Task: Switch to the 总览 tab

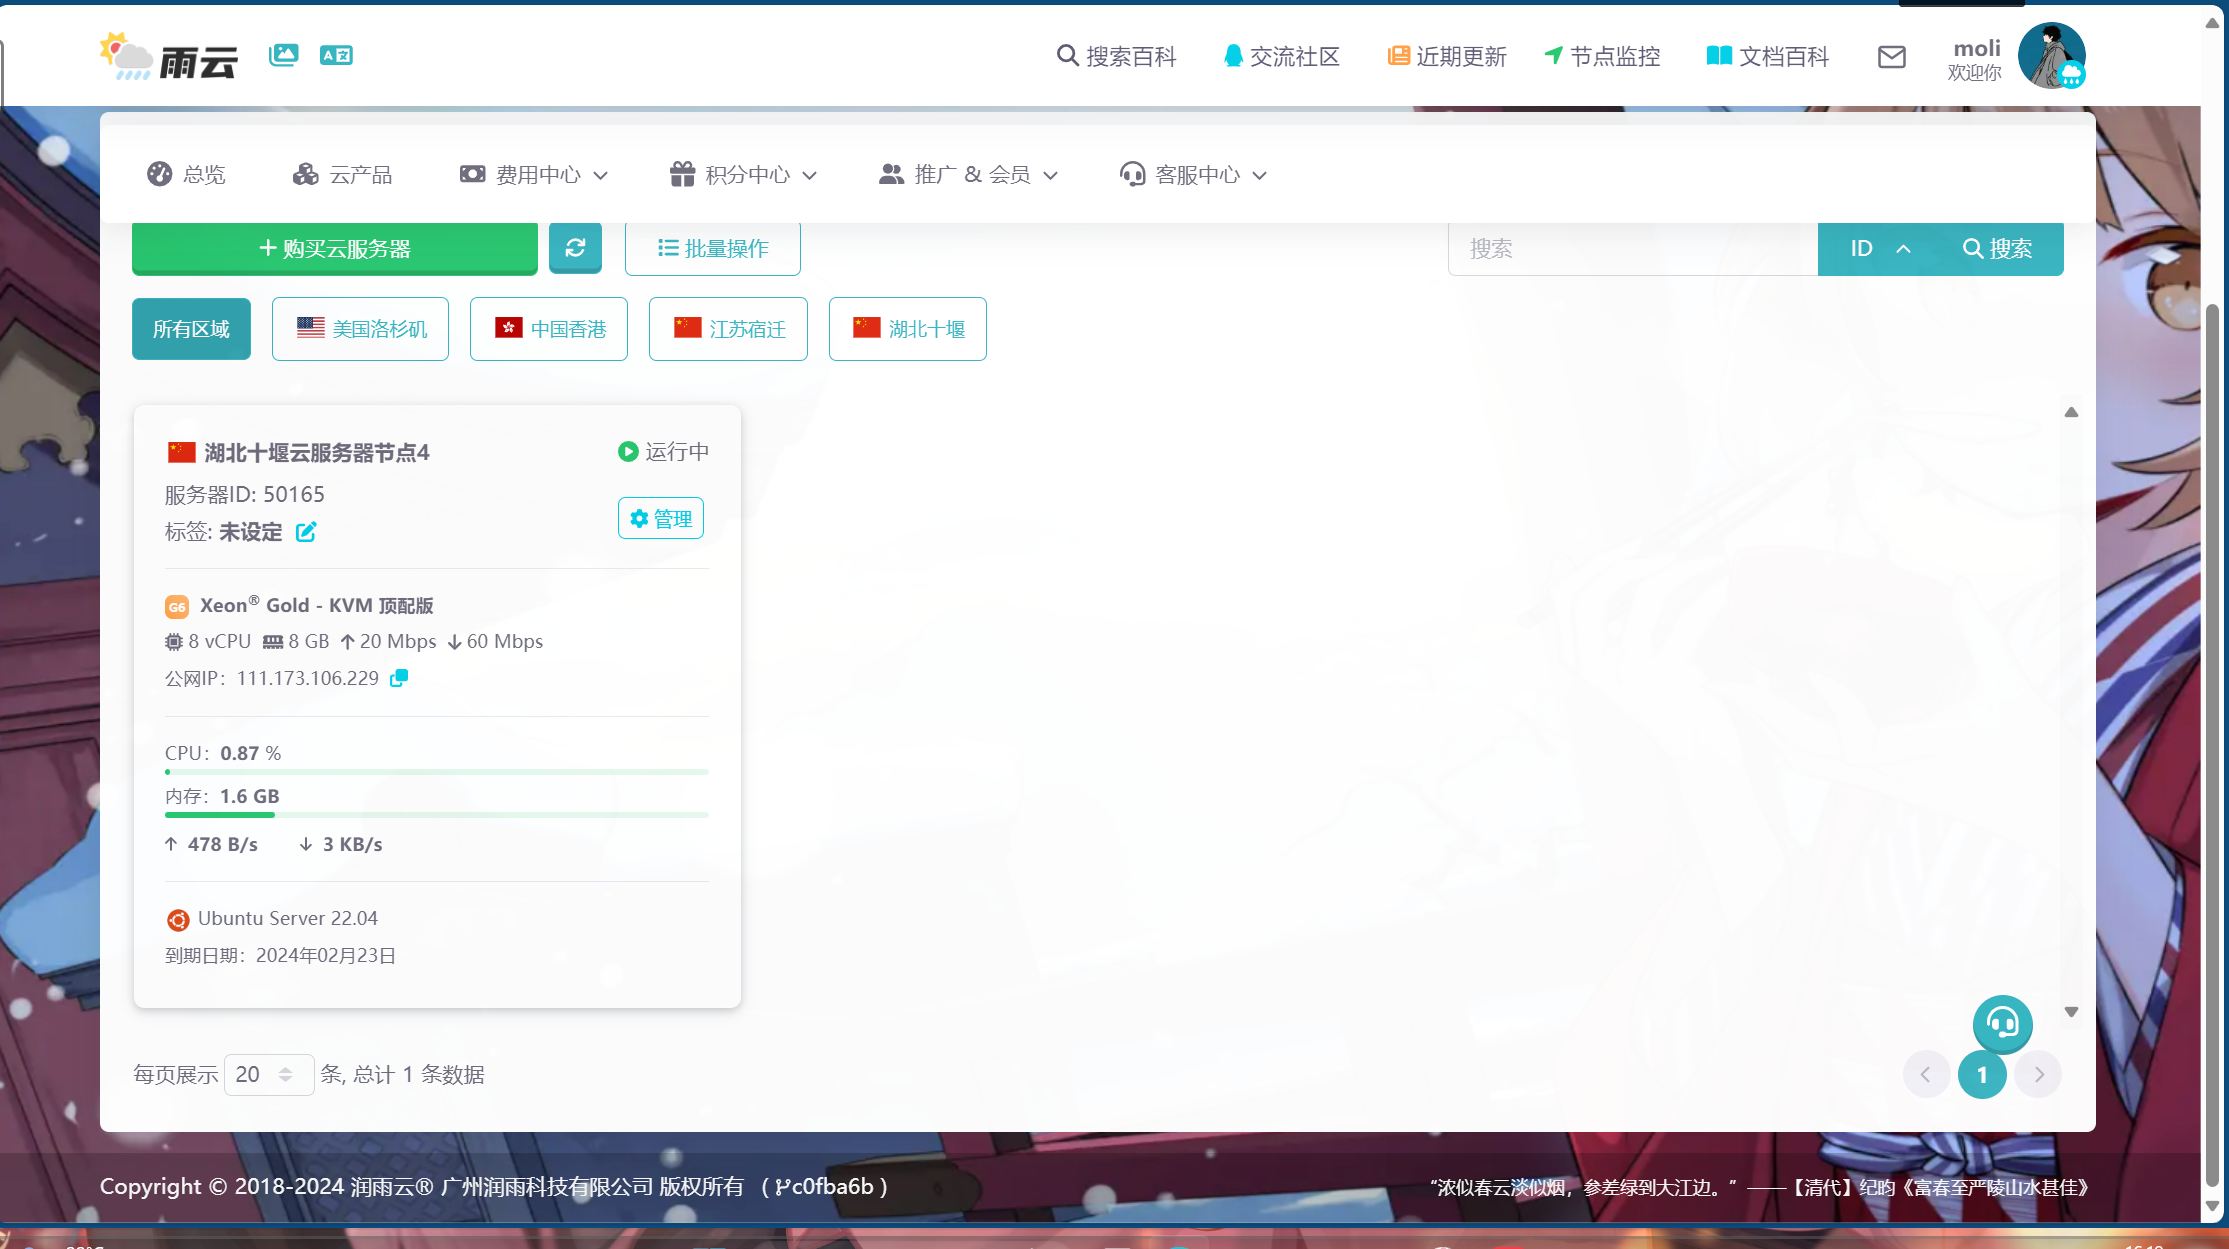Action: [186, 174]
